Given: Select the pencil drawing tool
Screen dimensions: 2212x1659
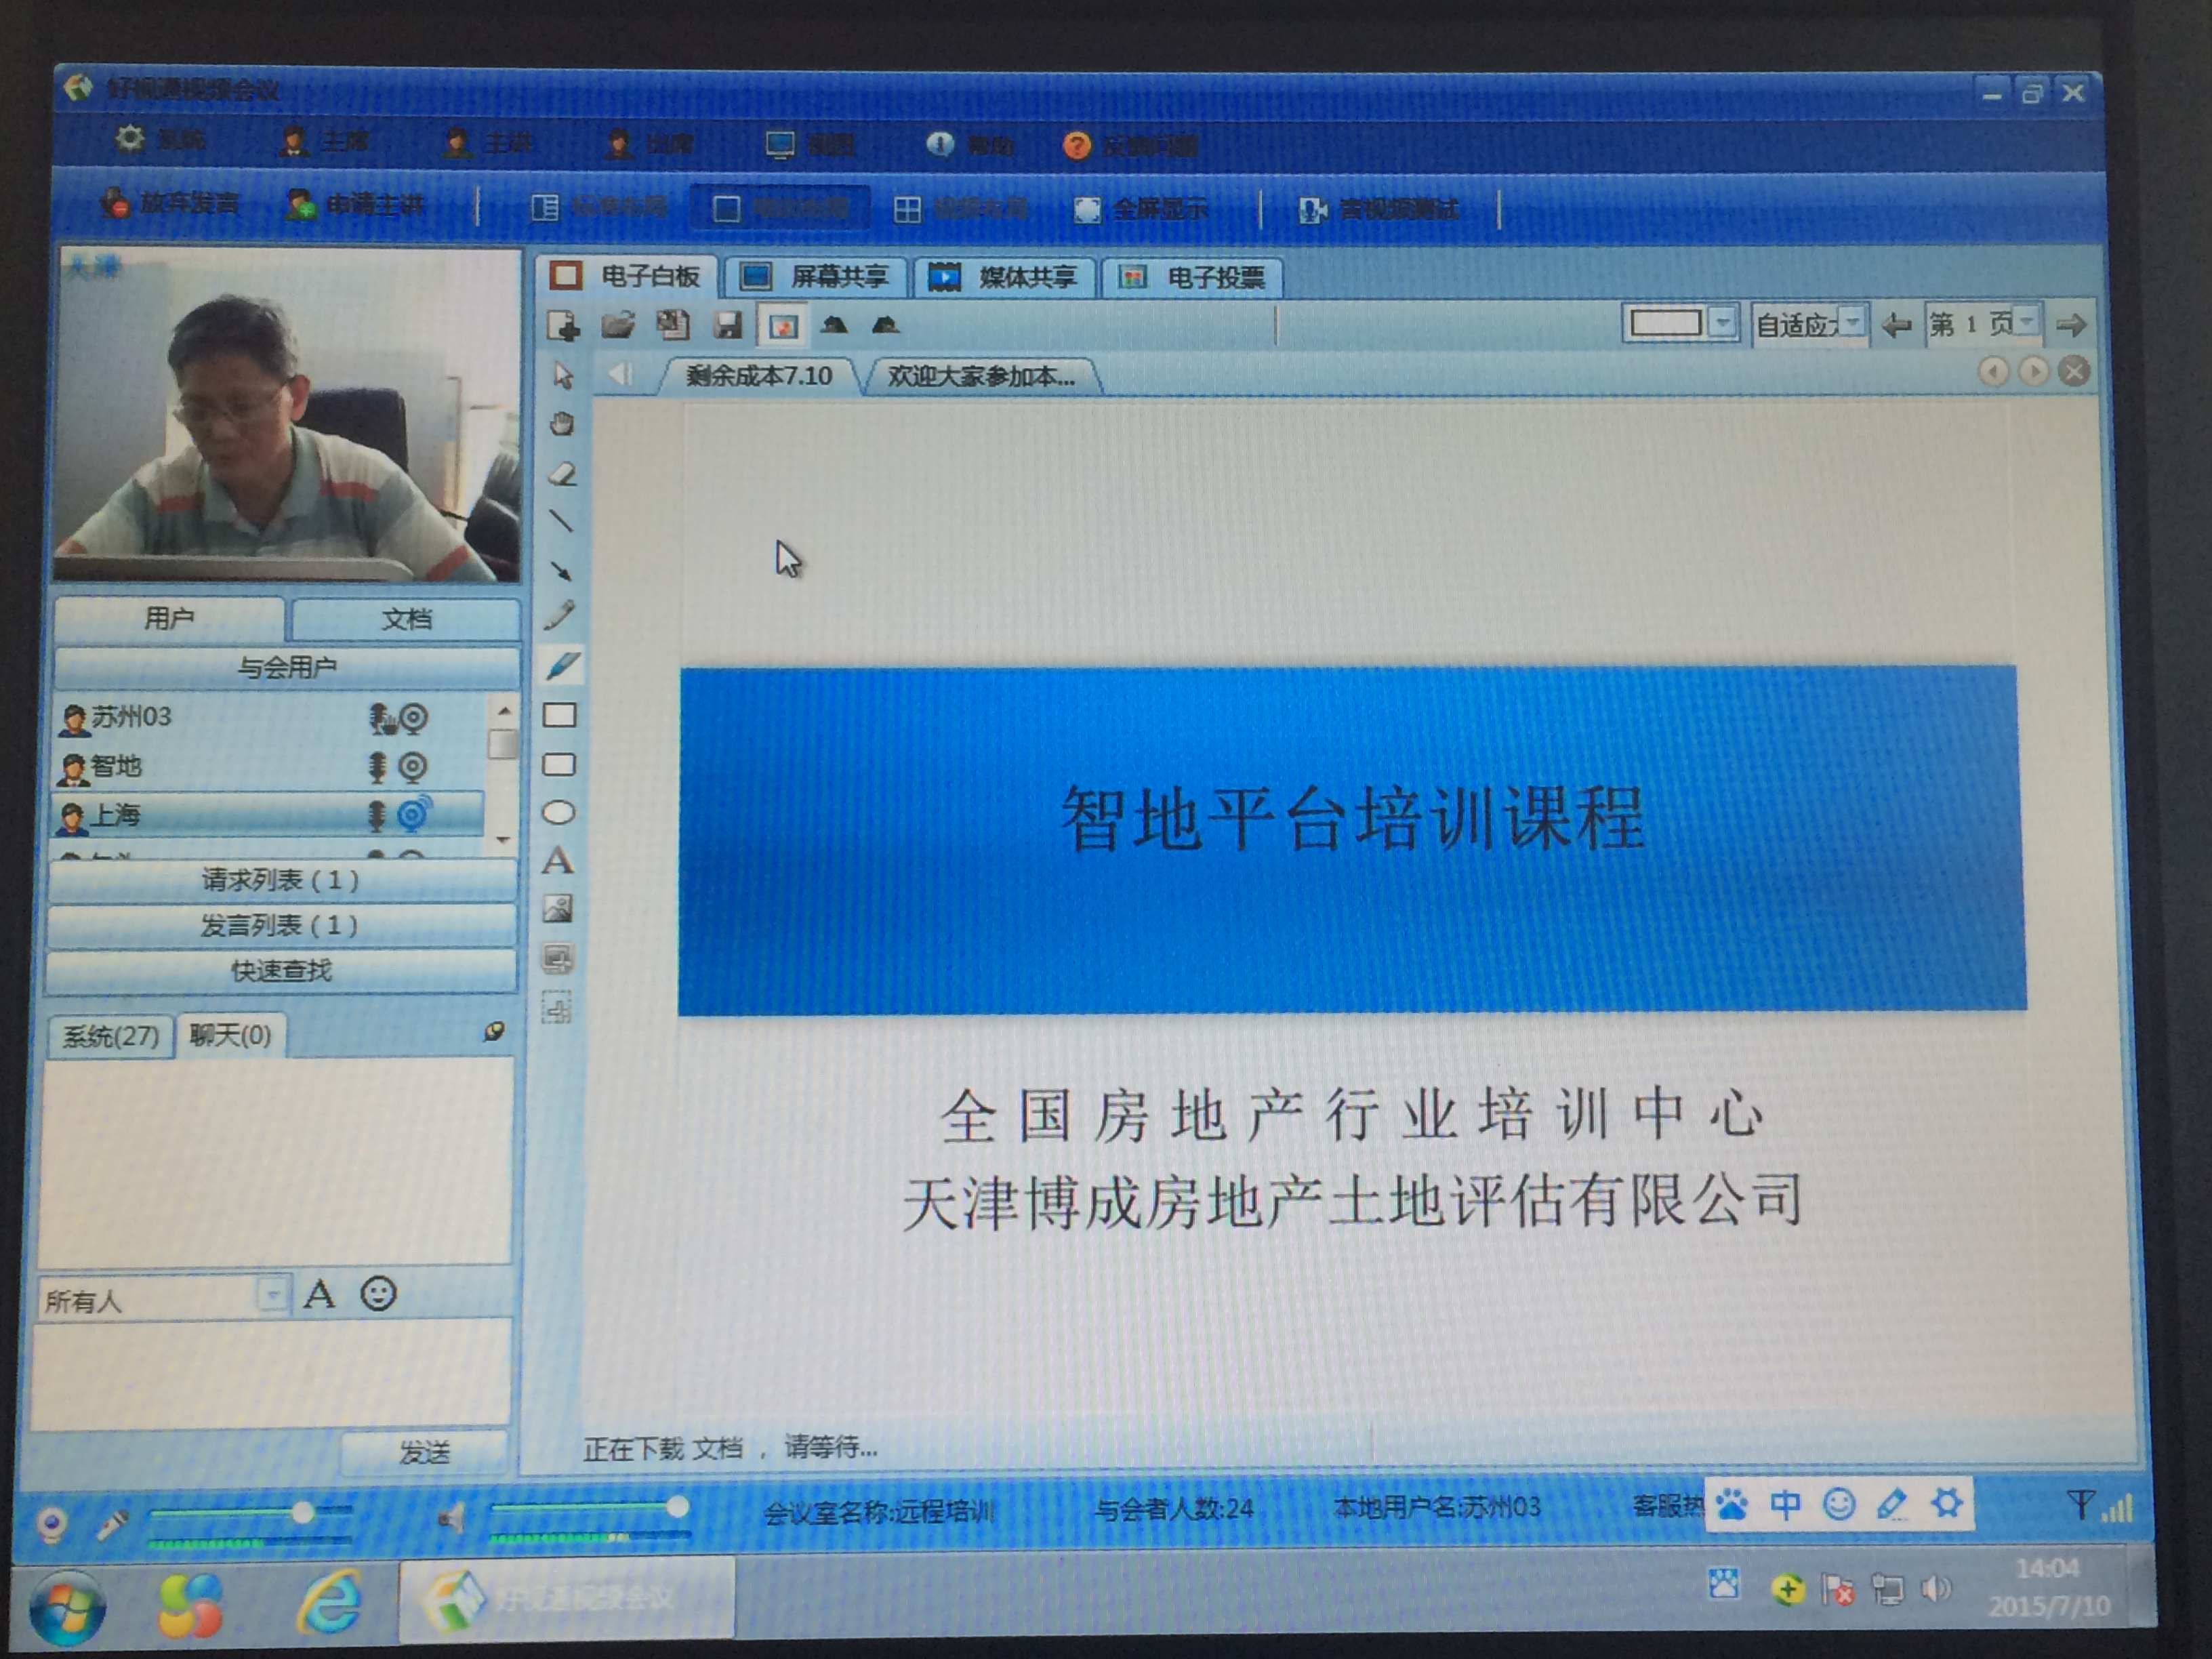Looking at the screenshot, I should 560,616.
